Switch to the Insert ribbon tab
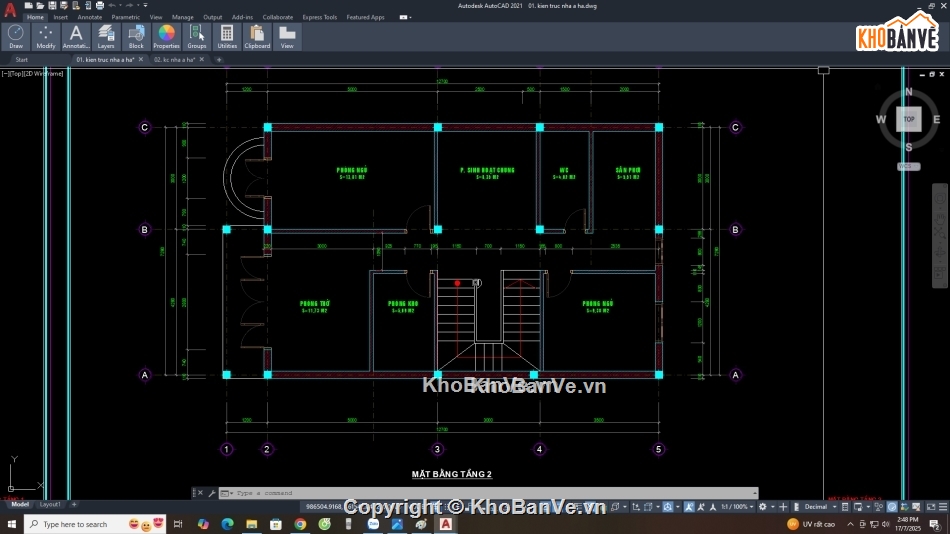The height and width of the screenshot is (534, 950). [x=60, y=17]
